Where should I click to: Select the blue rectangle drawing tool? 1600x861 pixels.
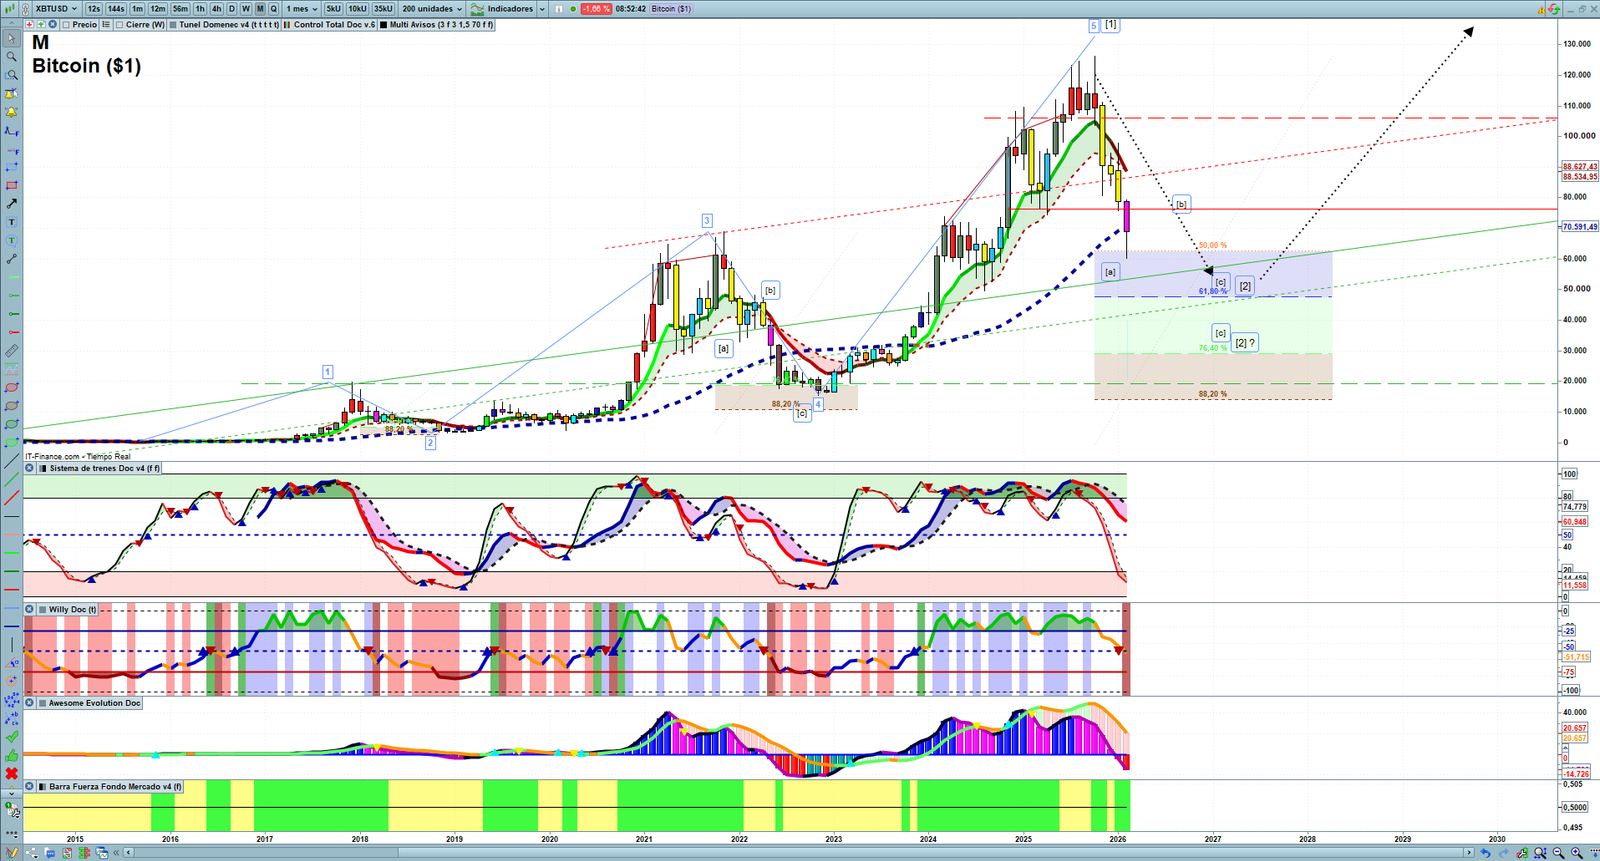click(11, 167)
